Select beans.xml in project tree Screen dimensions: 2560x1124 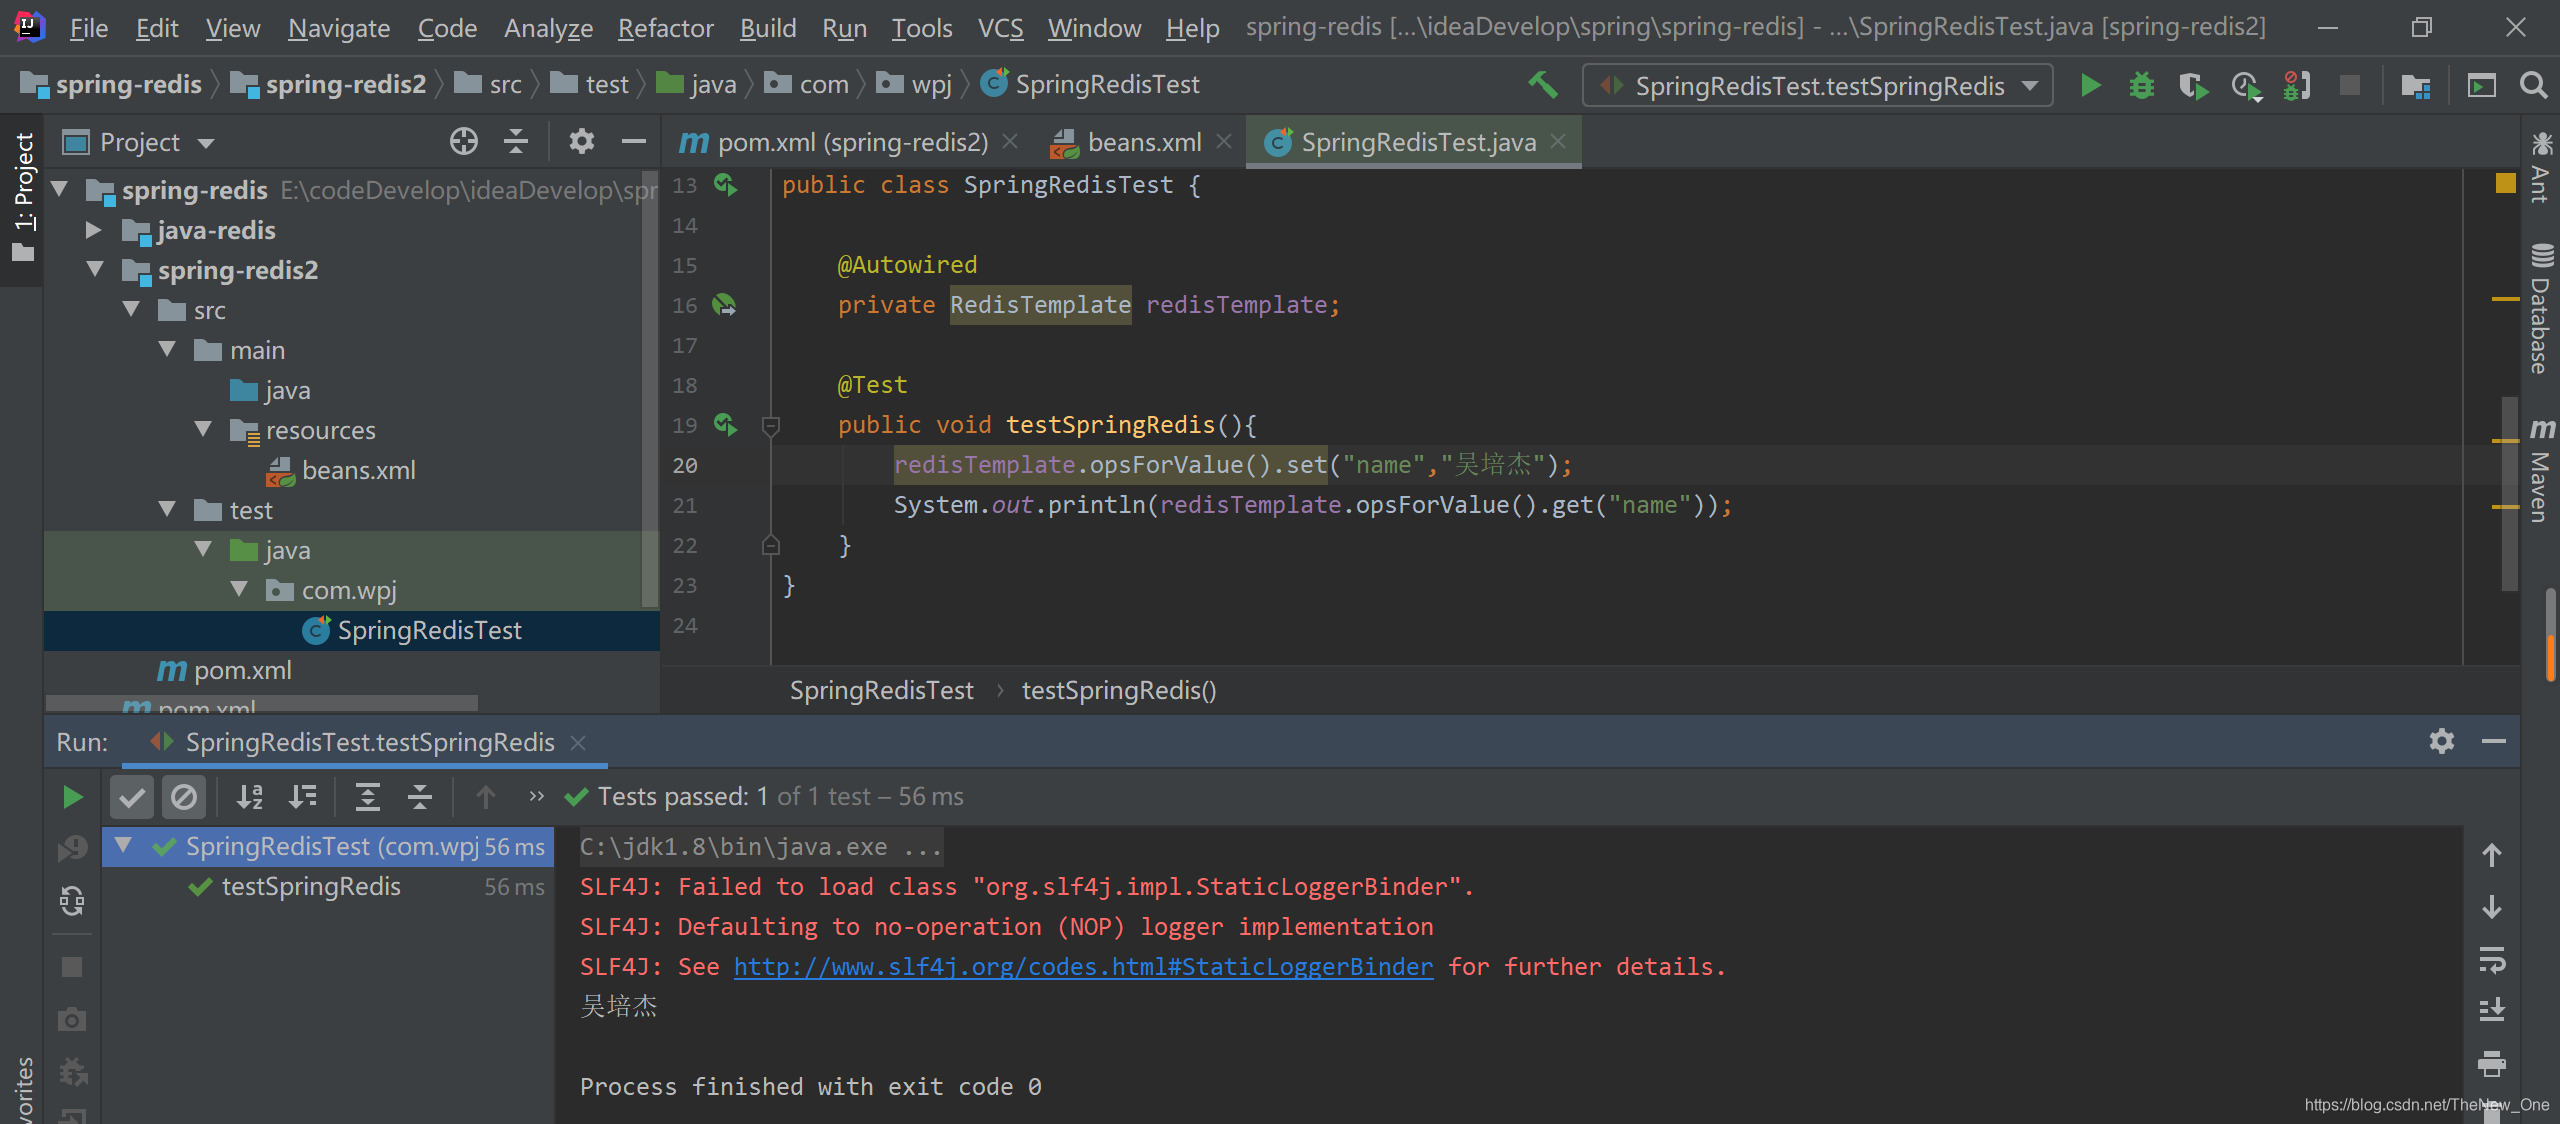[358, 470]
